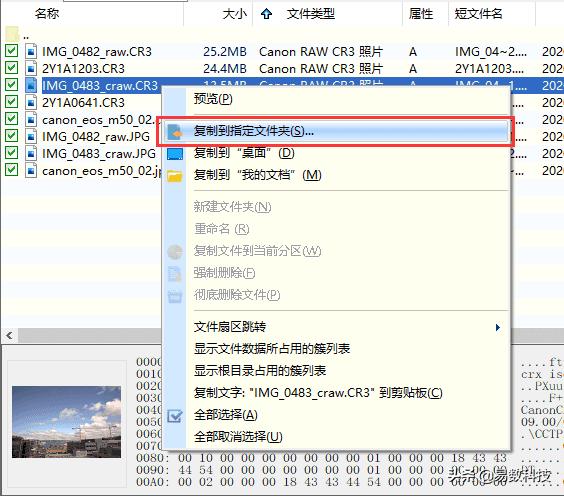
Task: Uncheck the canon_eos_m50_02 CR3 row checkbox
Action: tap(12, 118)
